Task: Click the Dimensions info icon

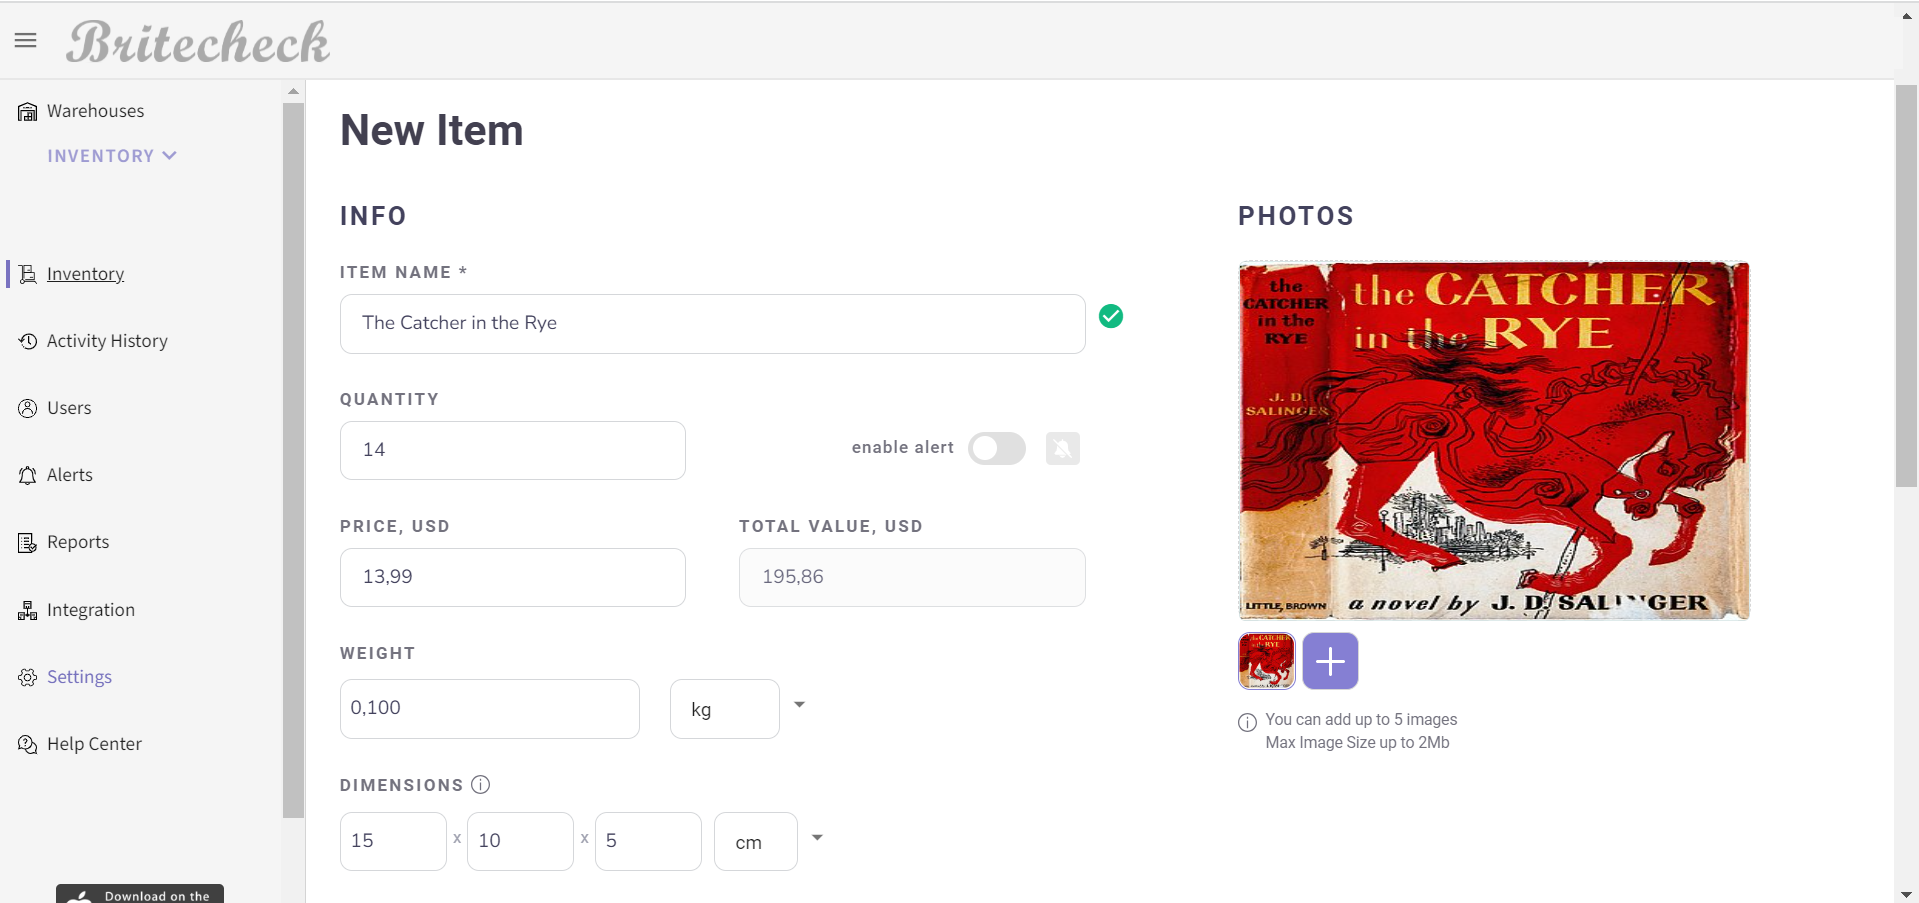Action: 481,784
